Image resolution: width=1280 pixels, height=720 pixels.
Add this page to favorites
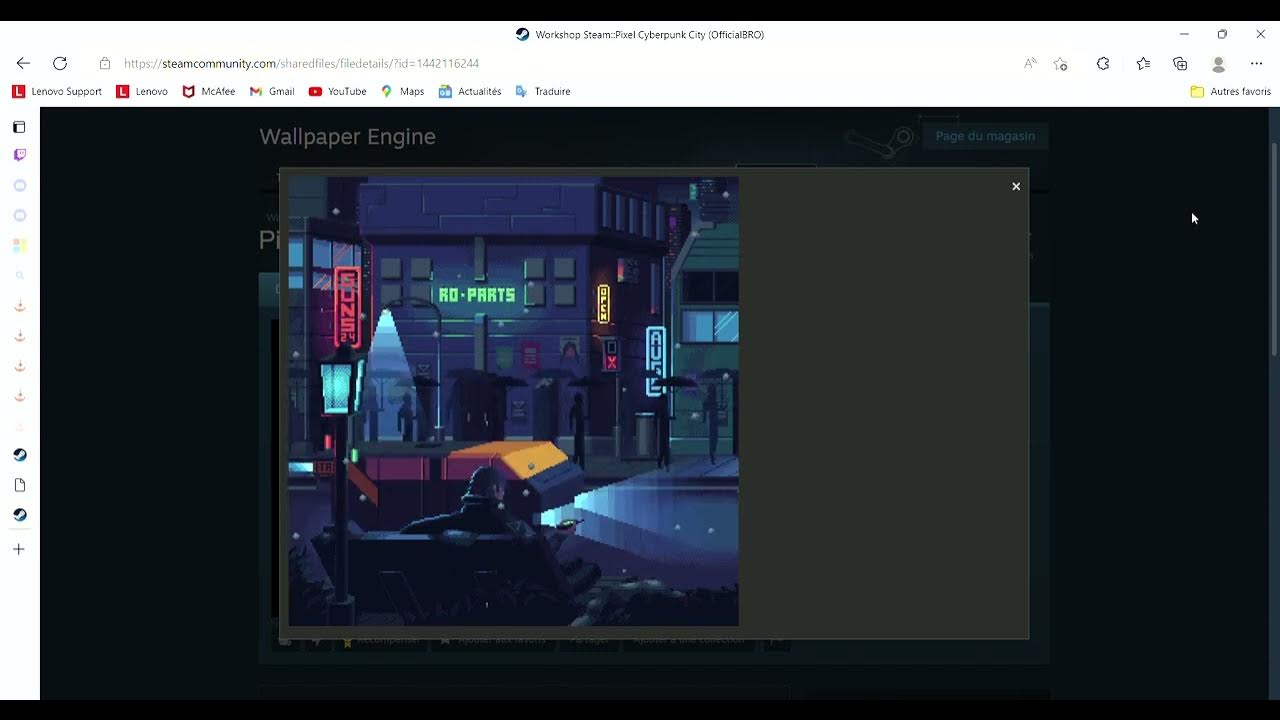point(1061,63)
